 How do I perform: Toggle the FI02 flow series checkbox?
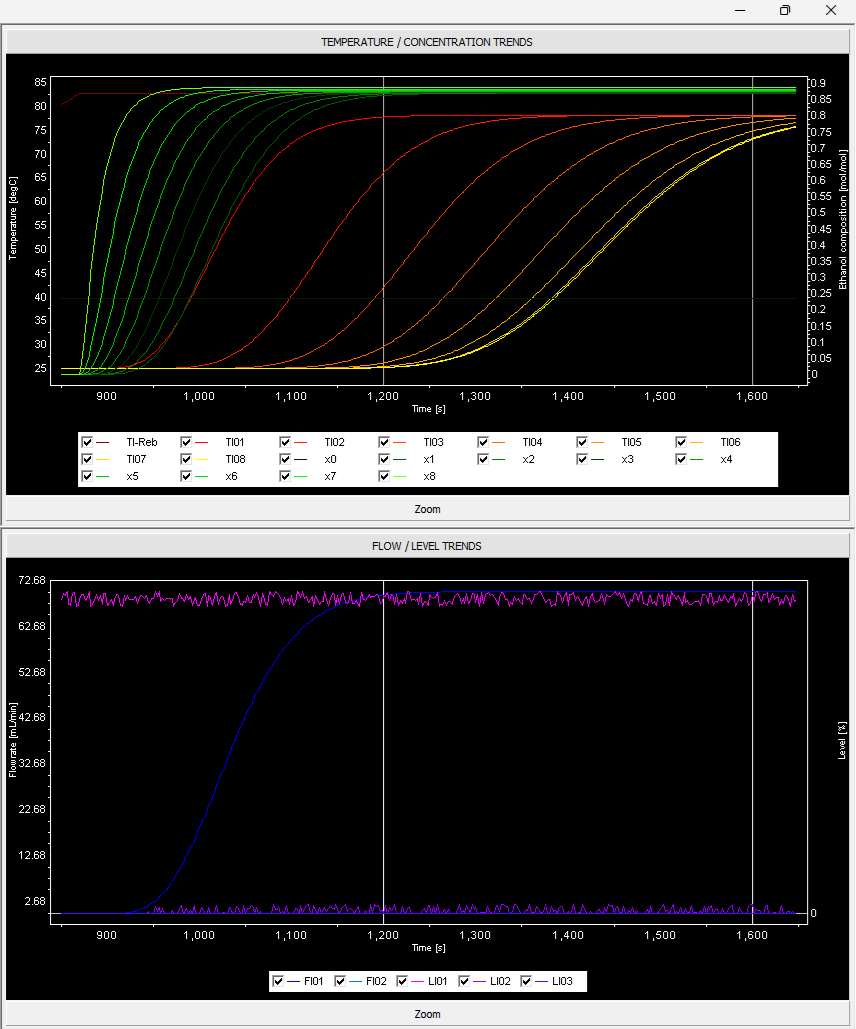340,981
